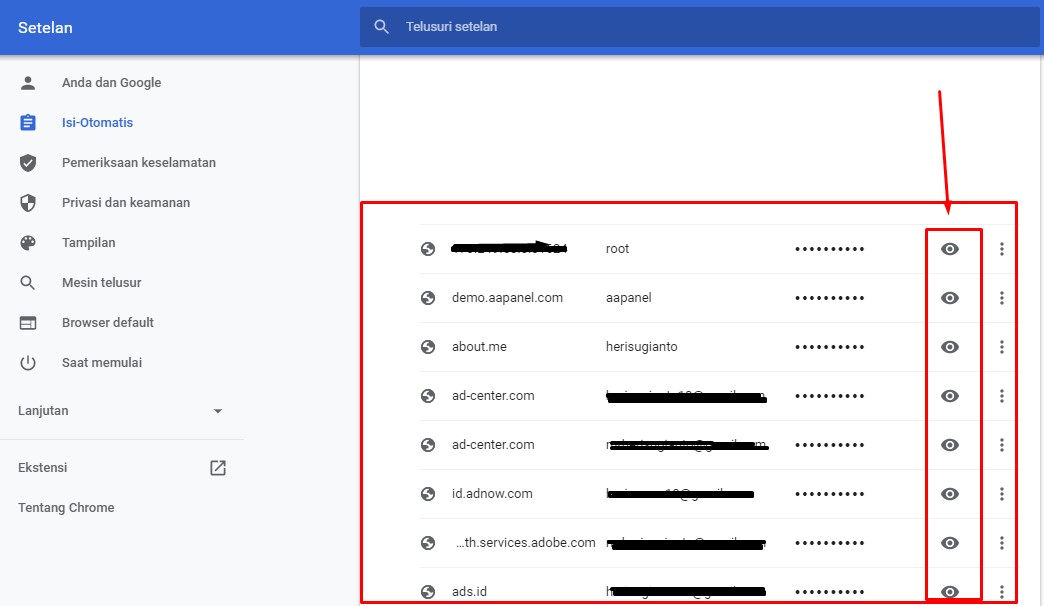
Task: Click the clipboard icon beside Isi-Otomatis
Action: (x=28, y=123)
